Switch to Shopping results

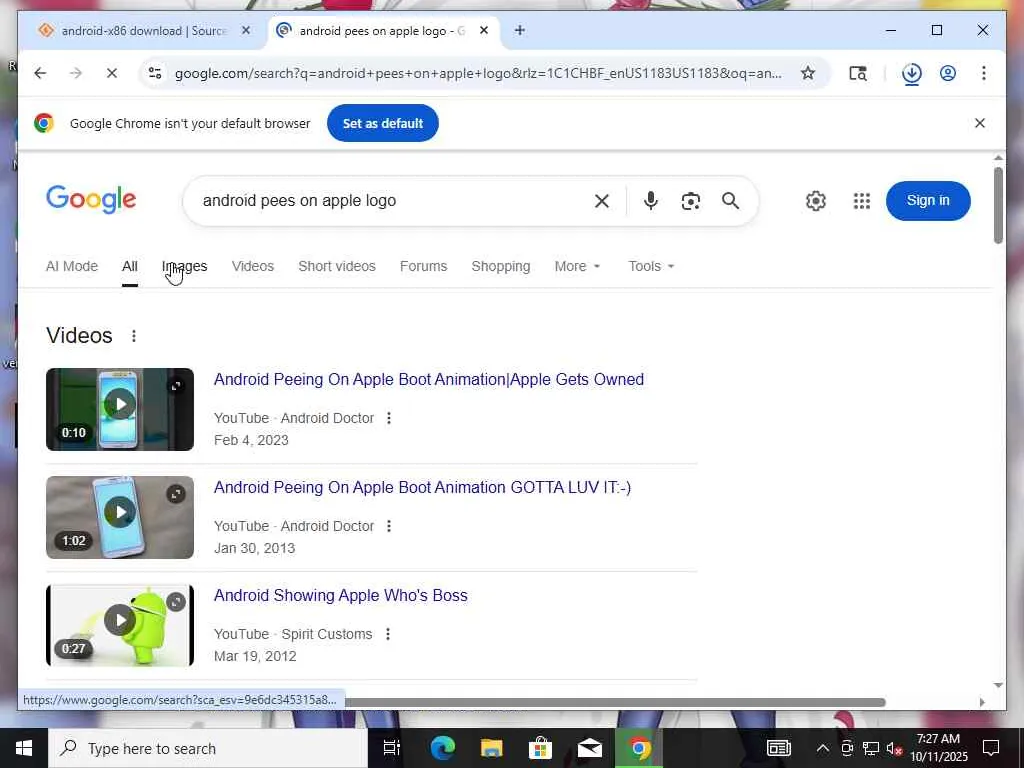(x=501, y=266)
